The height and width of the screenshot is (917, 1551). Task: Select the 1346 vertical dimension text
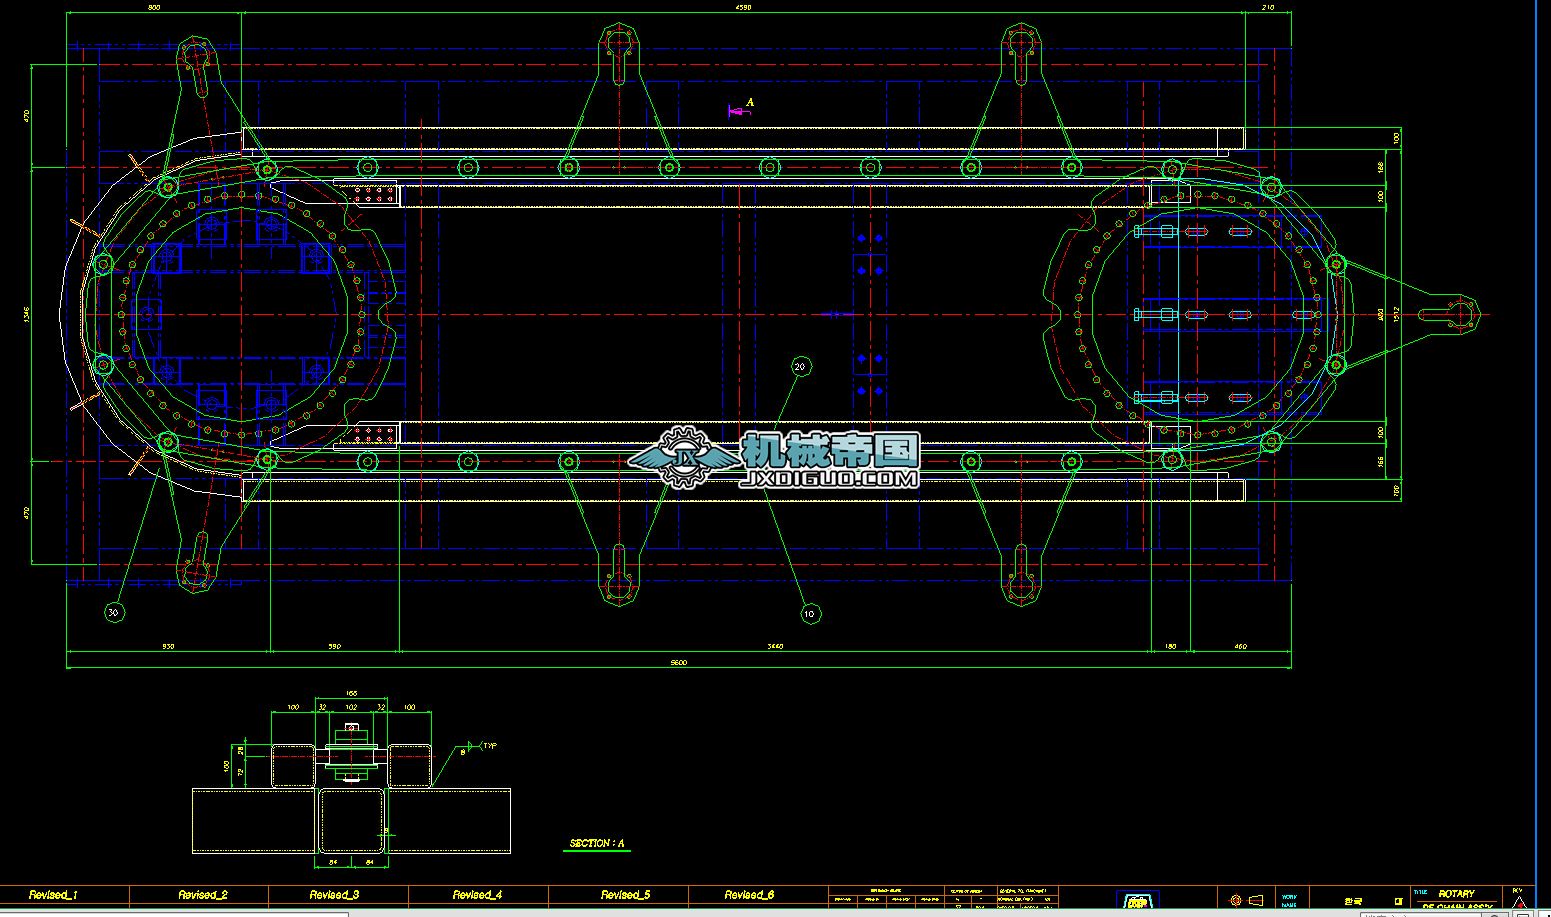[x=25, y=315]
